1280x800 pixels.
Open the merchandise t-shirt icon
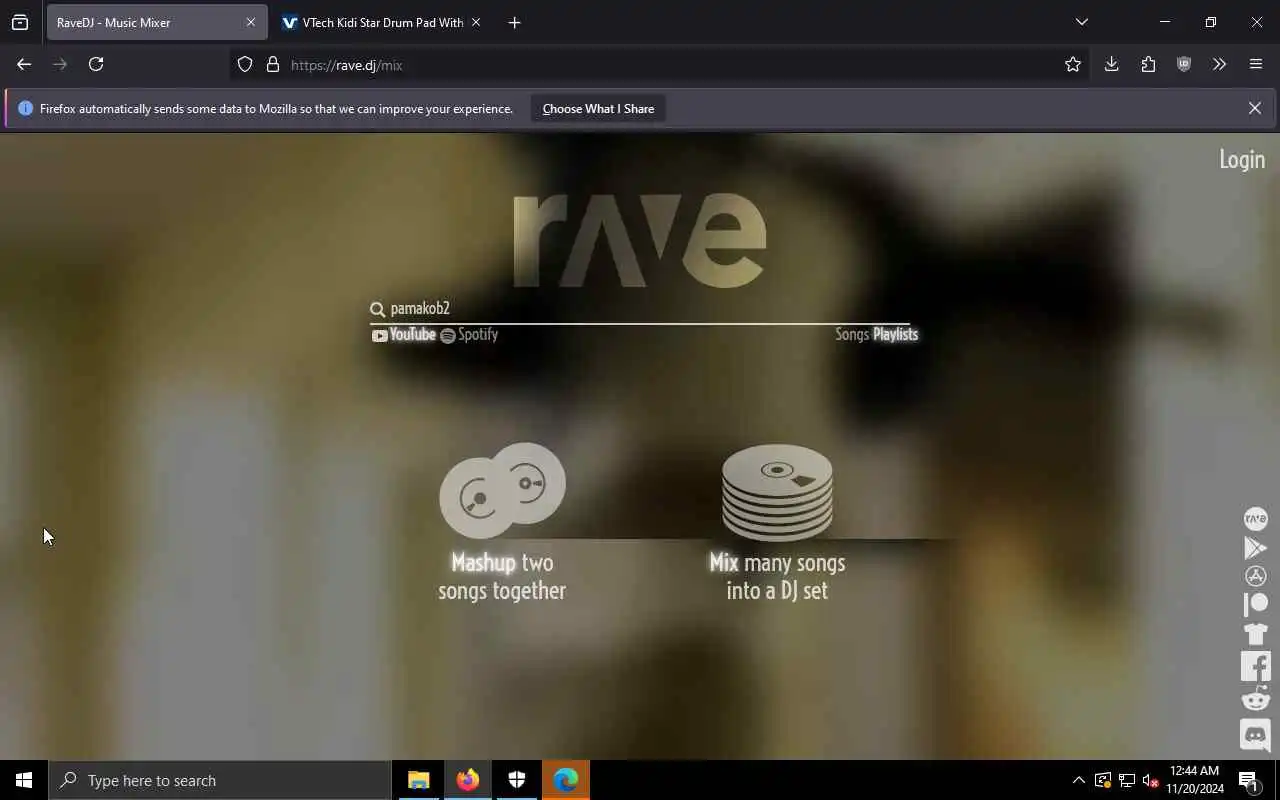(1255, 633)
